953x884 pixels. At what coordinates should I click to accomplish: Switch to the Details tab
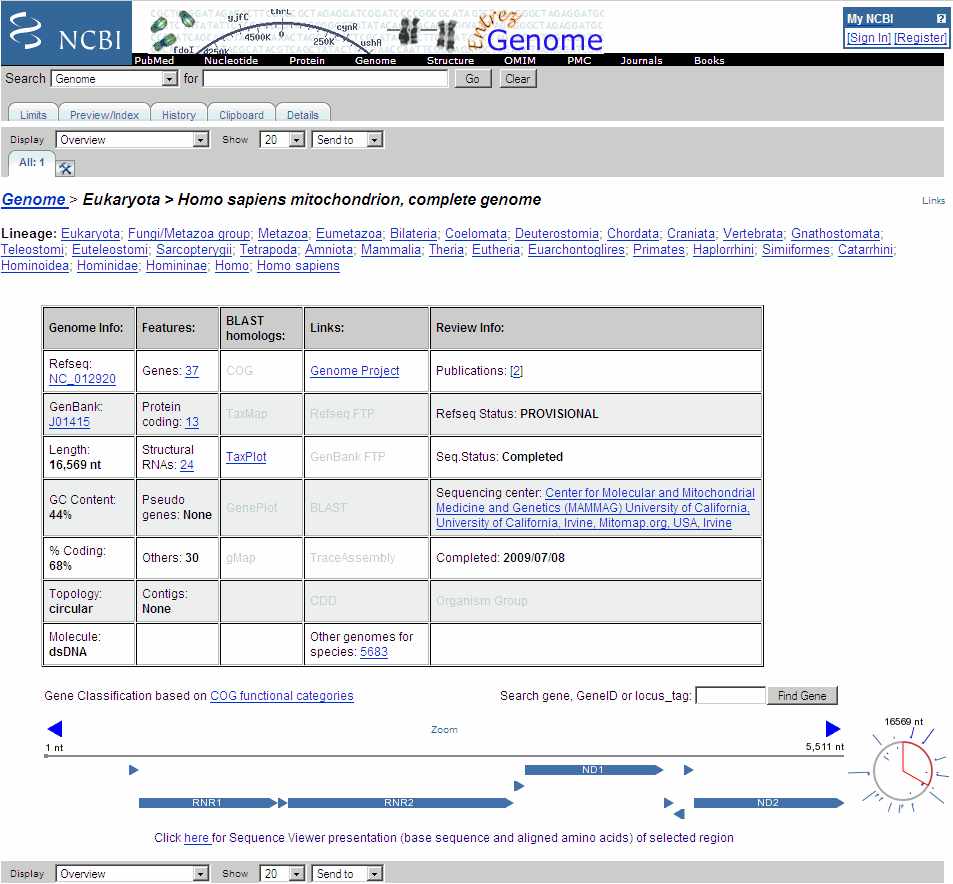pos(303,115)
